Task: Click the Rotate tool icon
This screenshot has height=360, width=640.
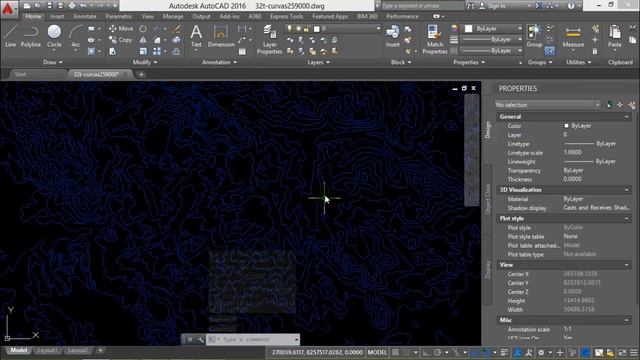Action: click(x=143, y=29)
